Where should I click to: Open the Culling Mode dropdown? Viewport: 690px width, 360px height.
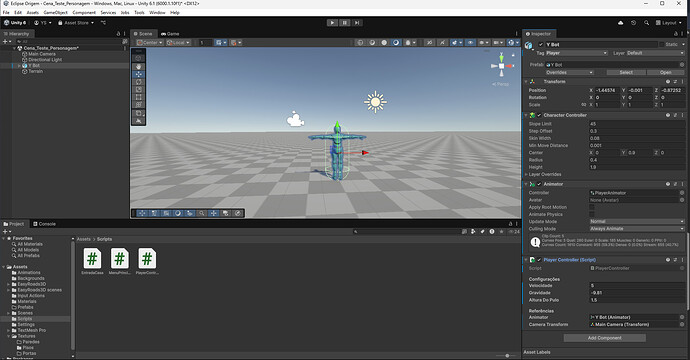637,228
